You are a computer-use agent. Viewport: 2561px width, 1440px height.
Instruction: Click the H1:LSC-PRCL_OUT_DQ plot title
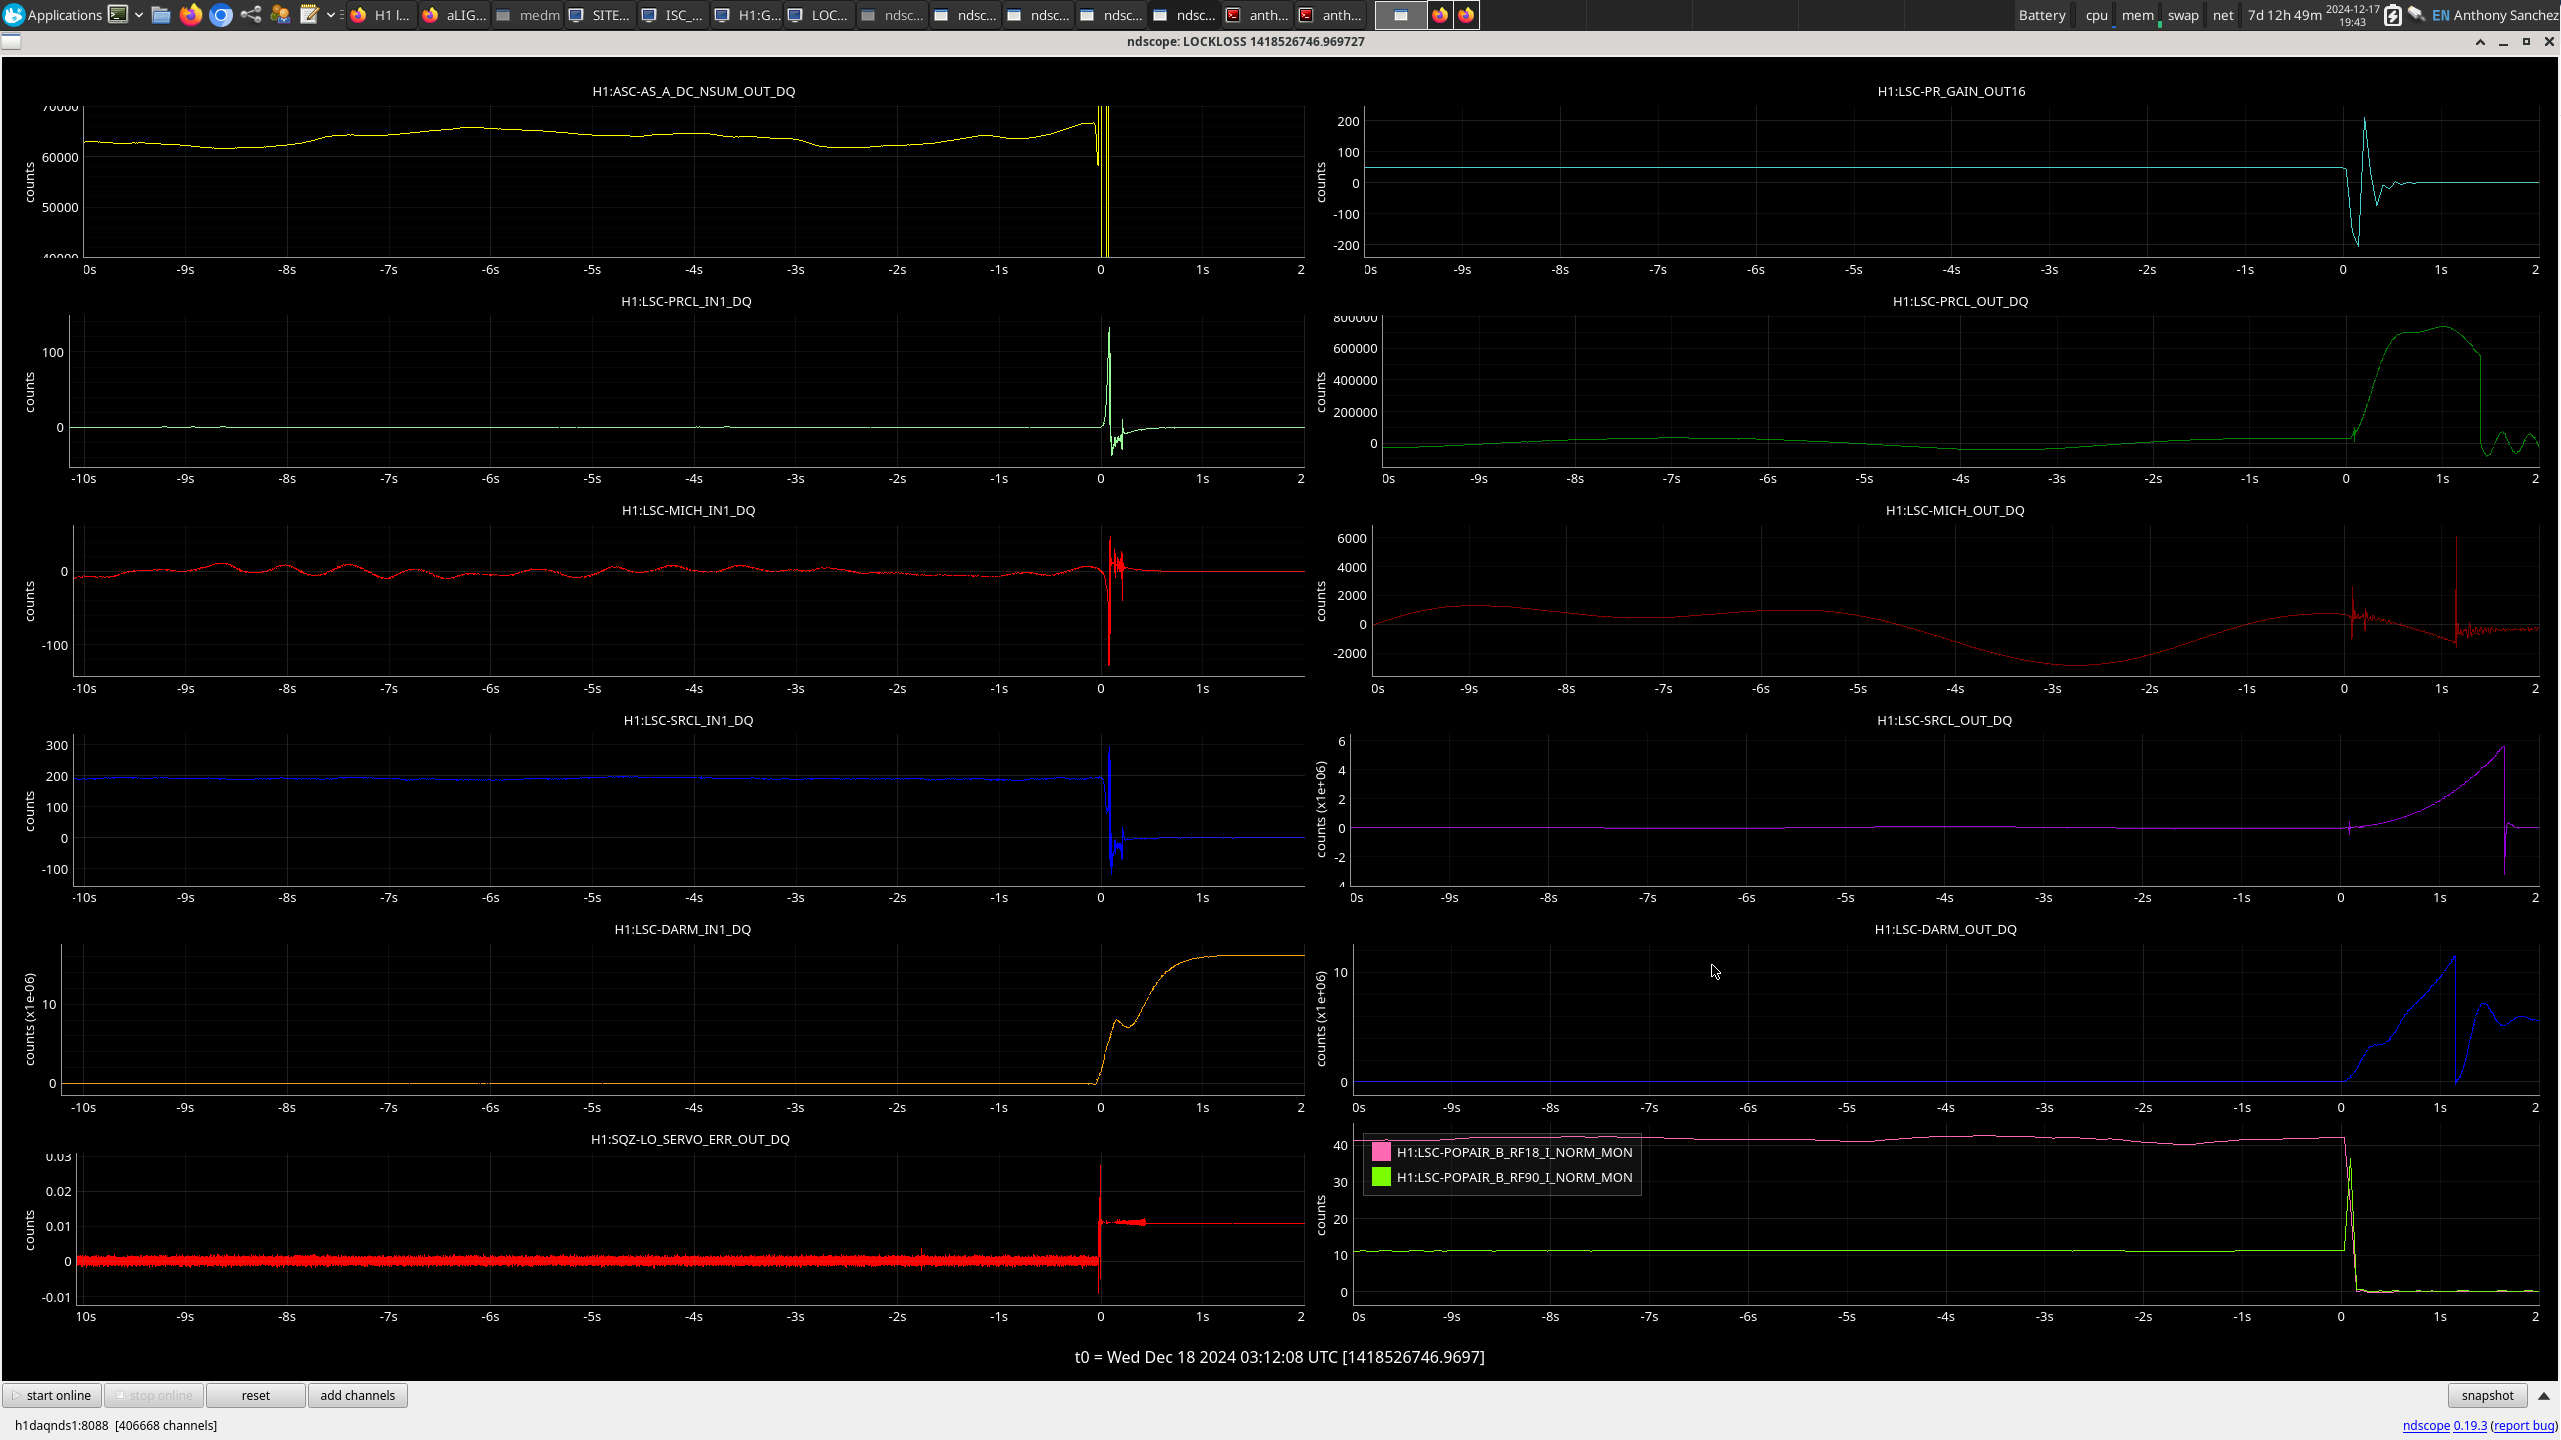coord(1959,301)
